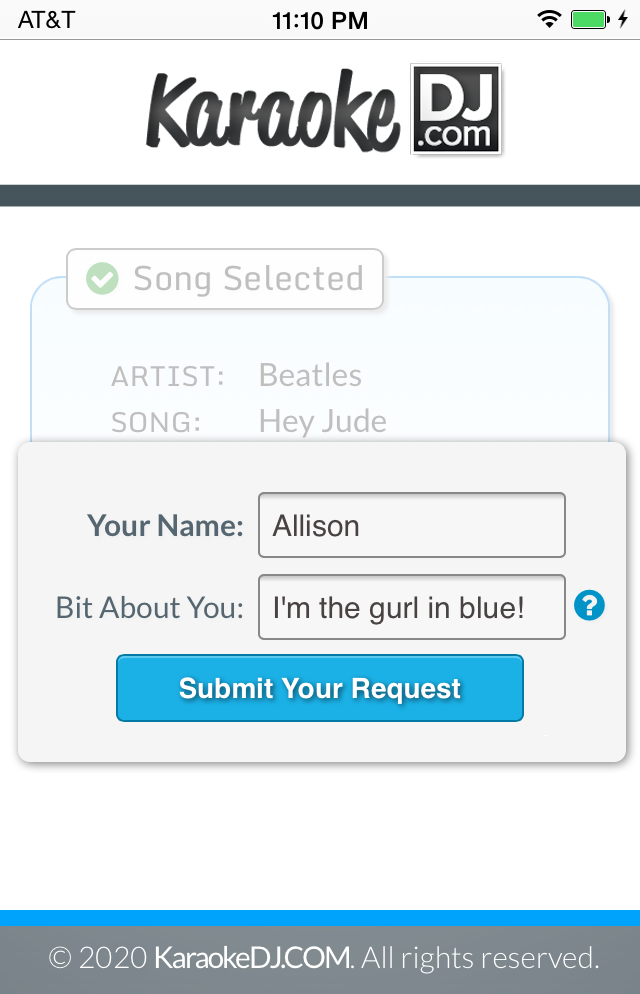Screen dimensions: 640x994
Task: Tap the Beatles artist name
Action: (310, 375)
